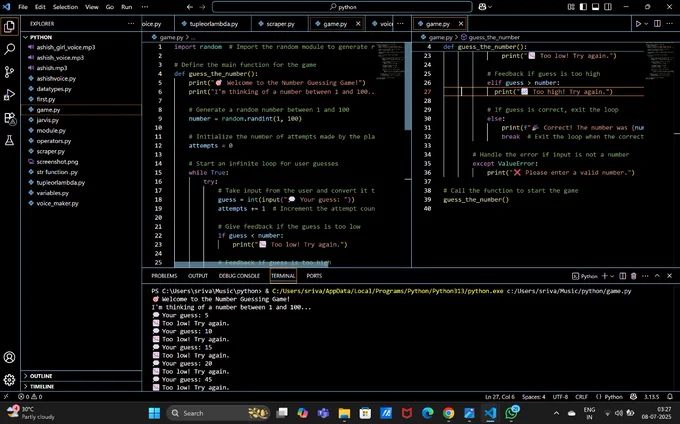Click the Customize Layout icon
The height and width of the screenshot is (424, 680).
(571, 7)
